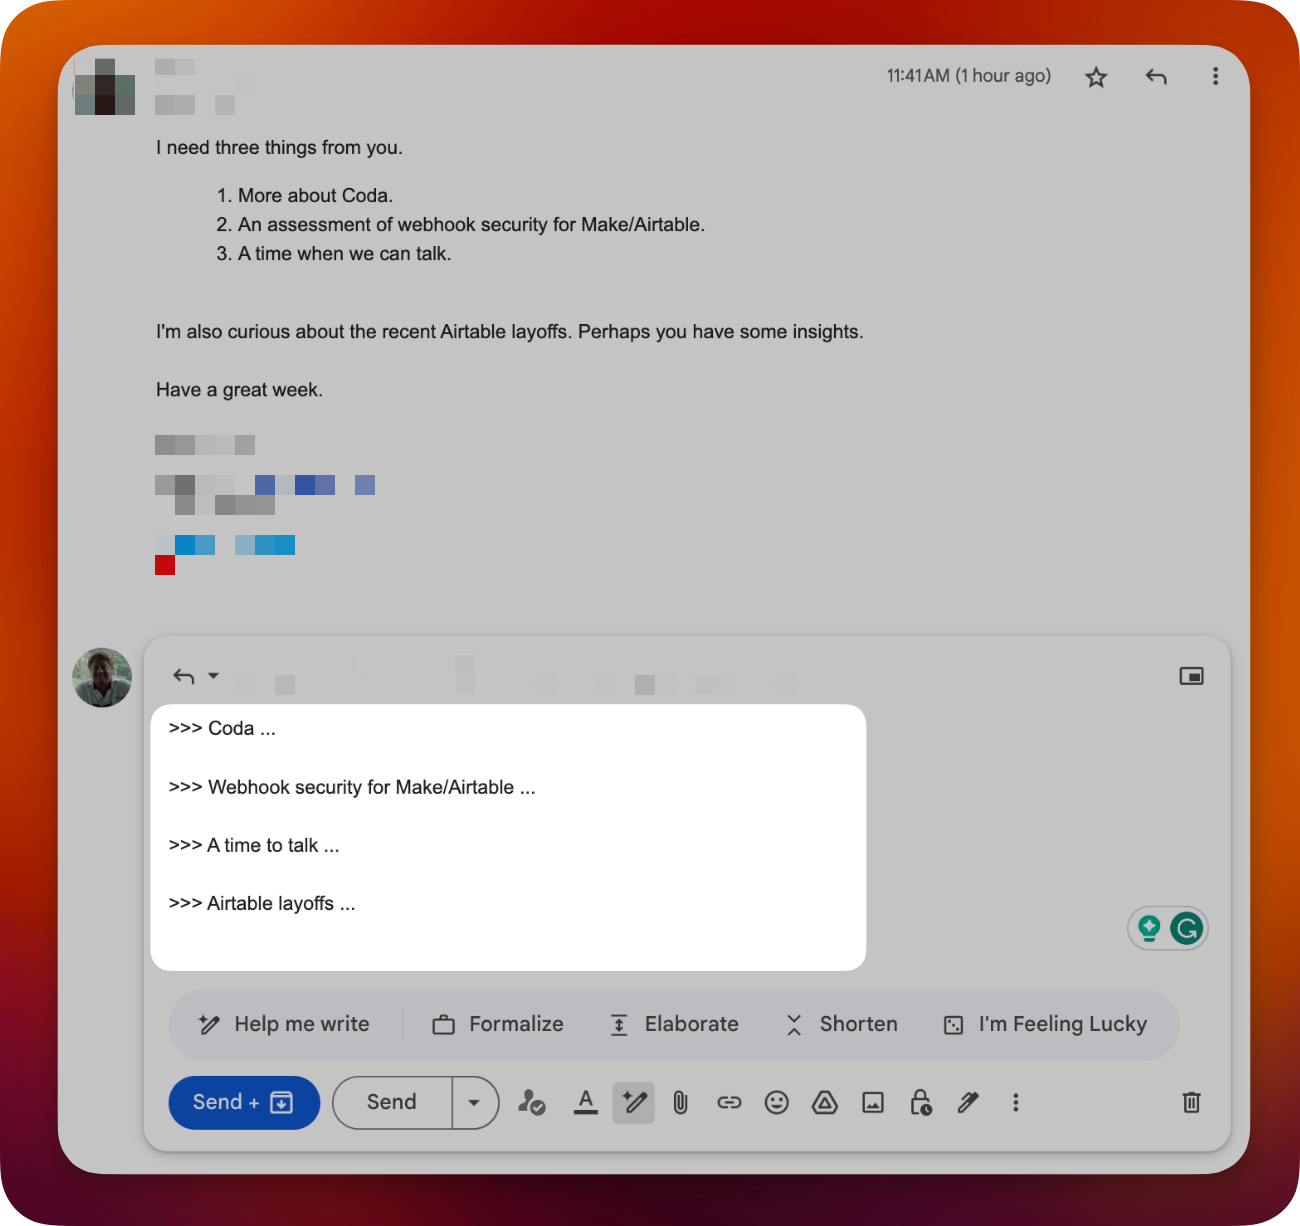Click the profile picture beside the reply

(x=102, y=677)
